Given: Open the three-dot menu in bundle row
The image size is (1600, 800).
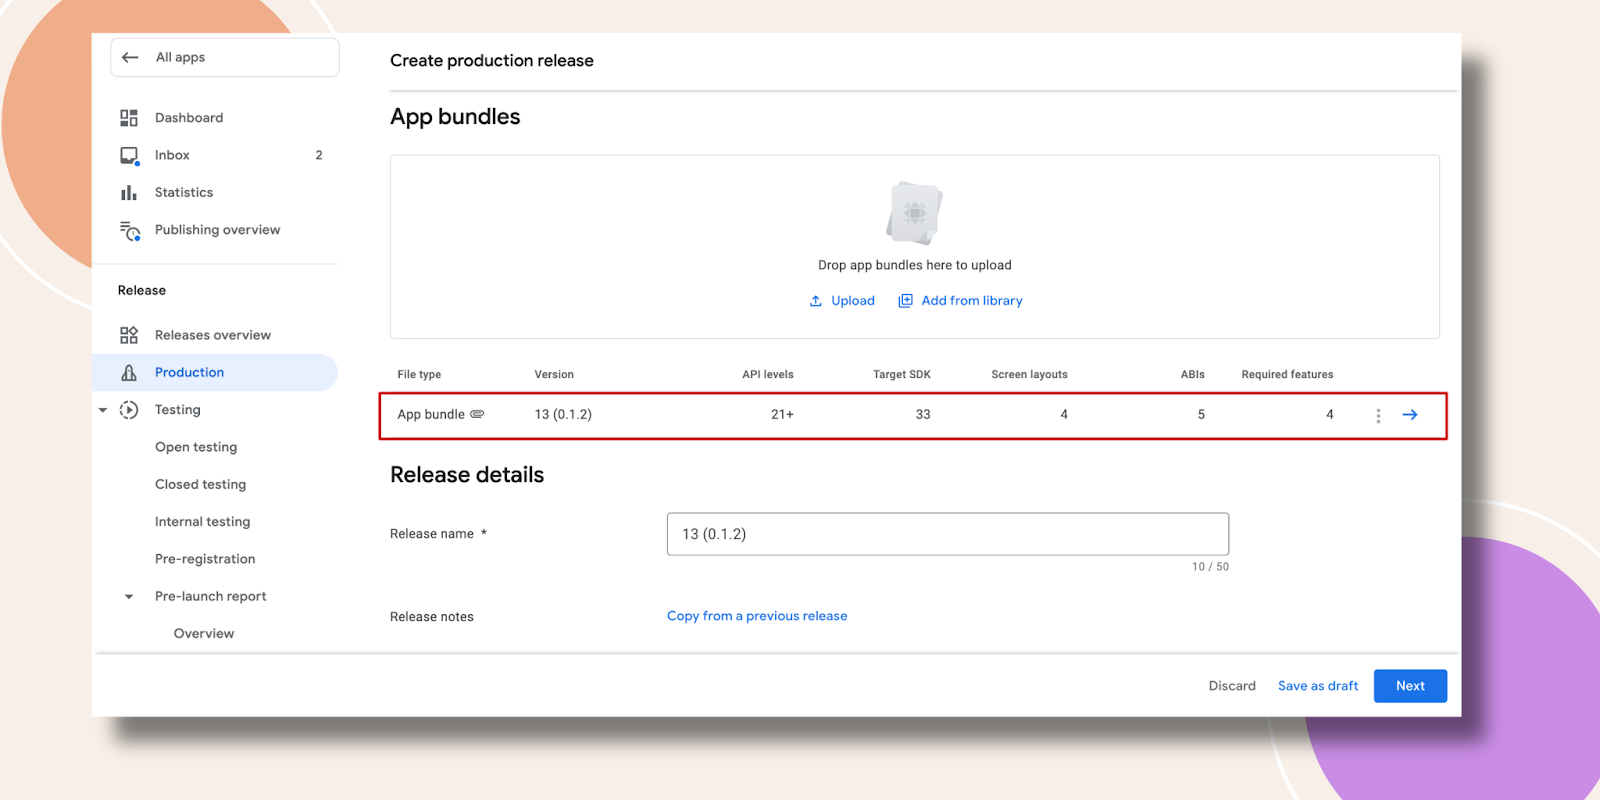Looking at the screenshot, I should (x=1378, y=415).
